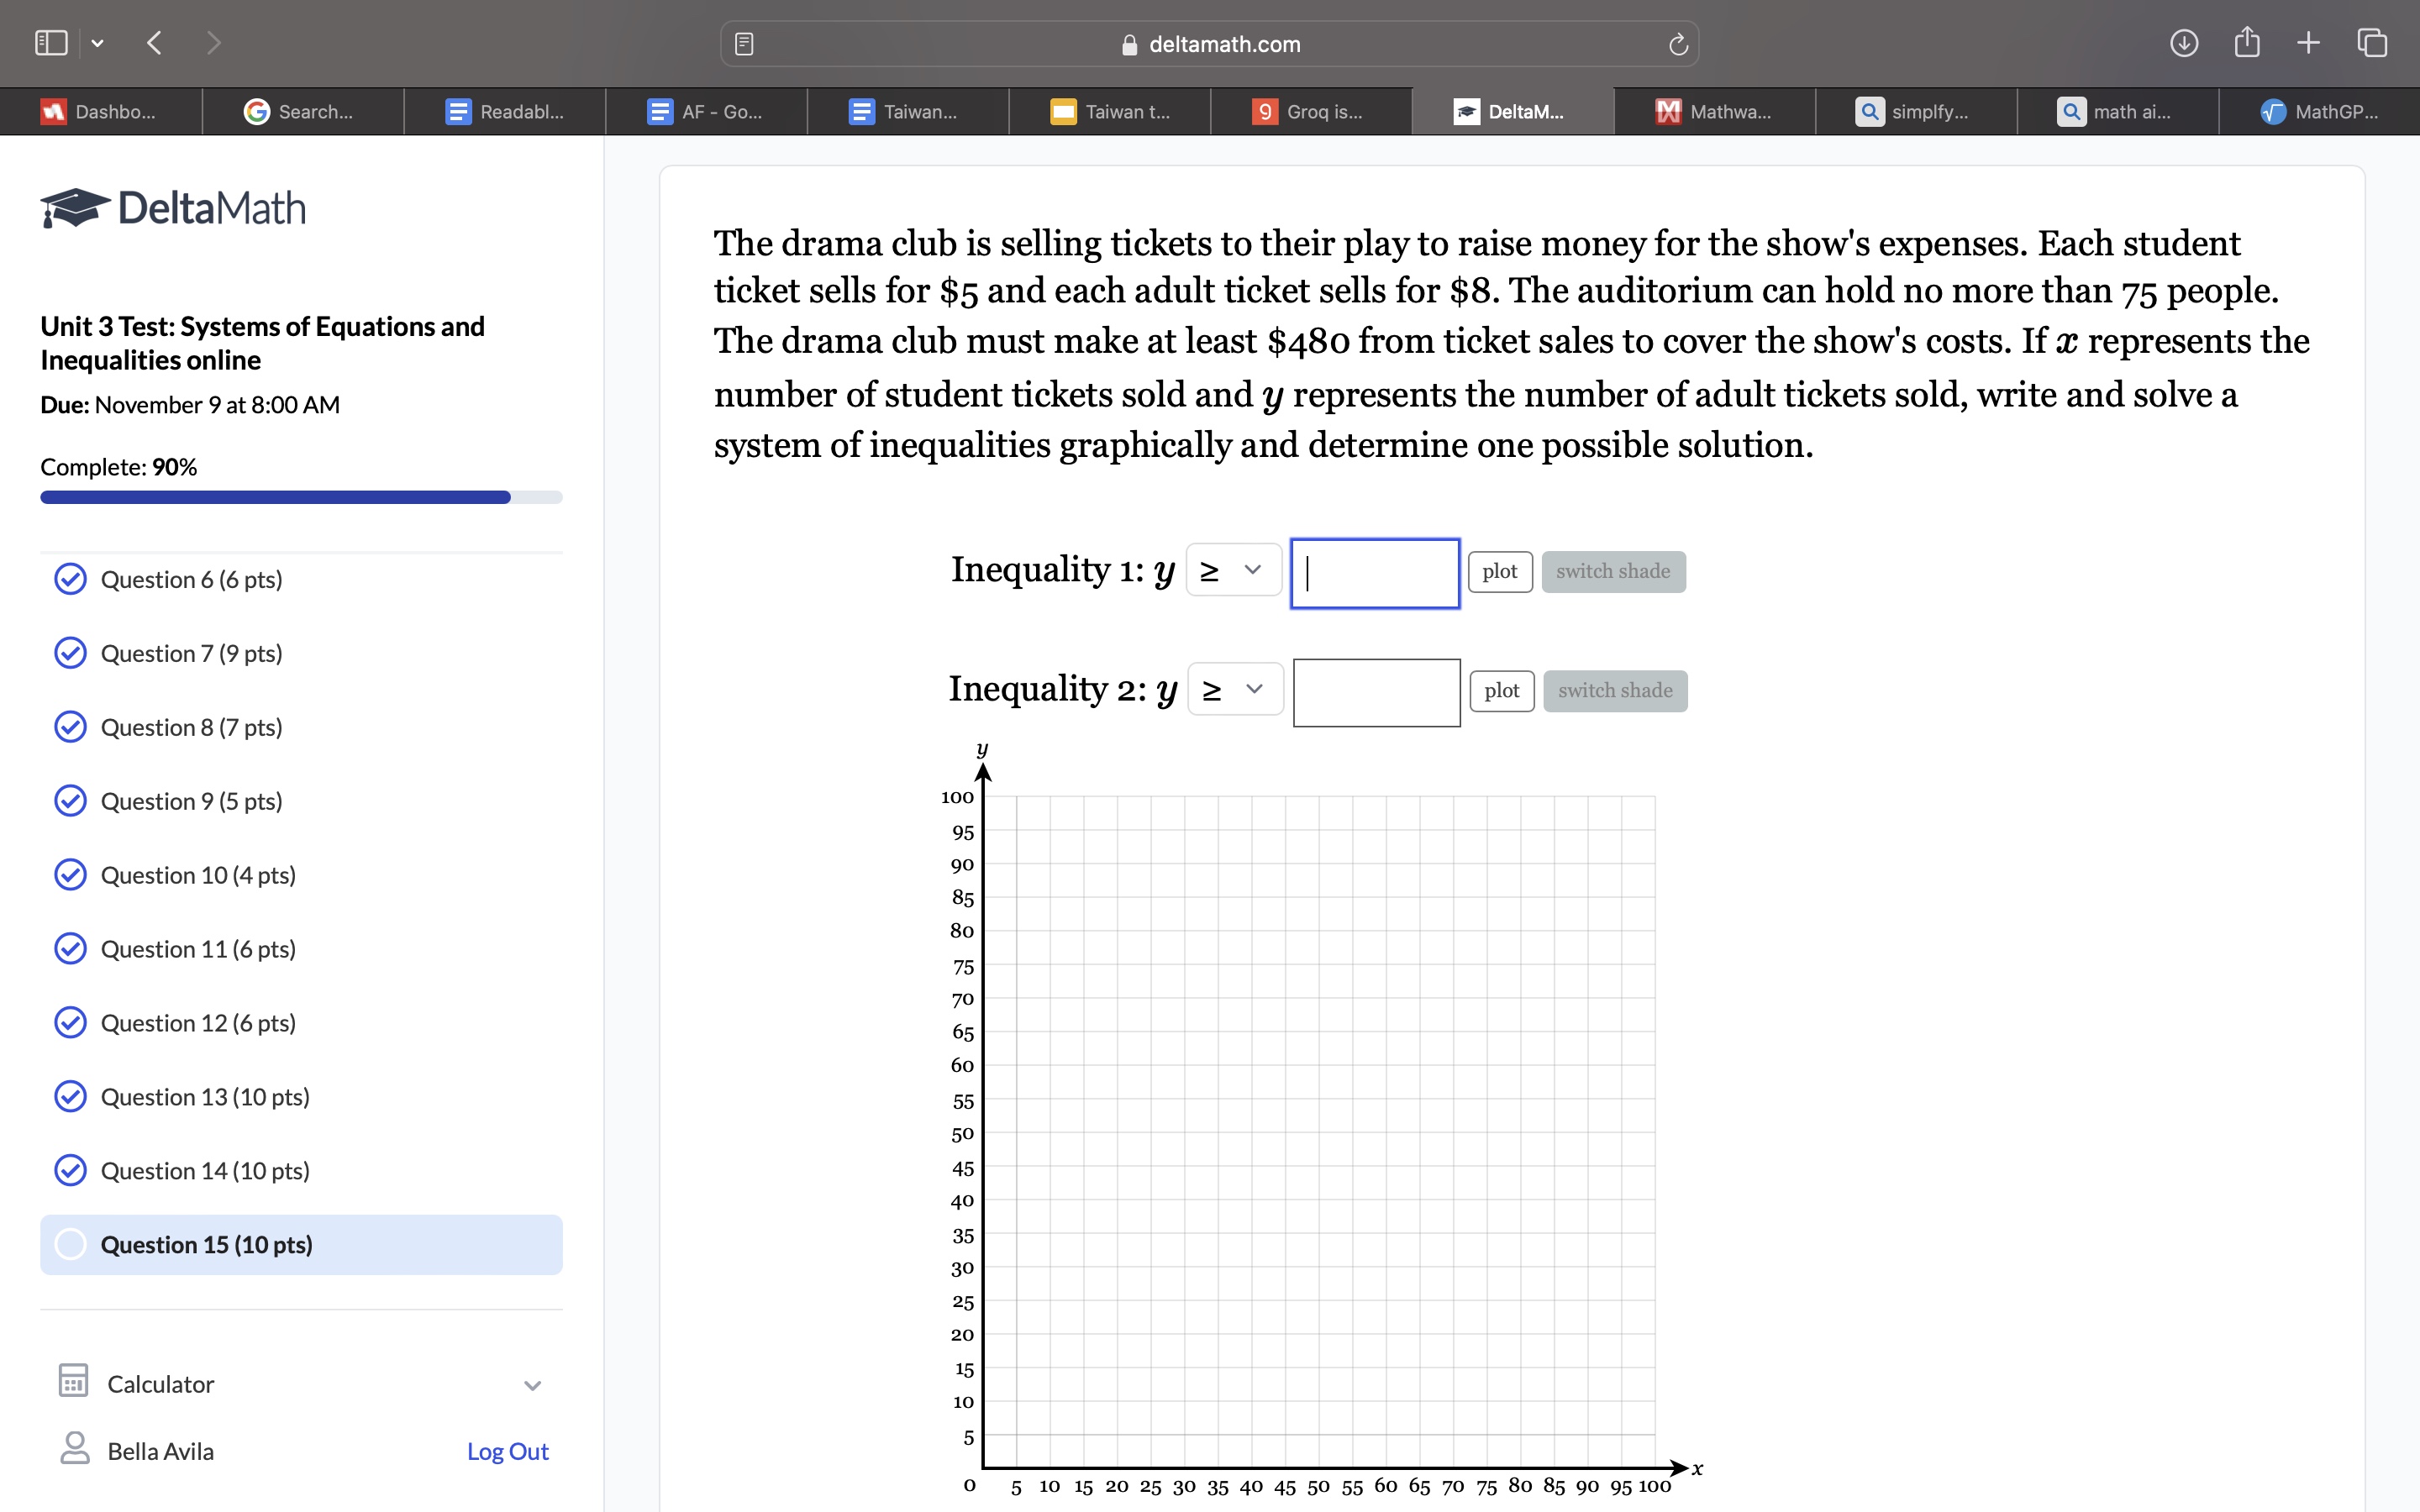The image size is (2420, 1512).
Task: Go back with the back arrow
Action: (154, 43)
